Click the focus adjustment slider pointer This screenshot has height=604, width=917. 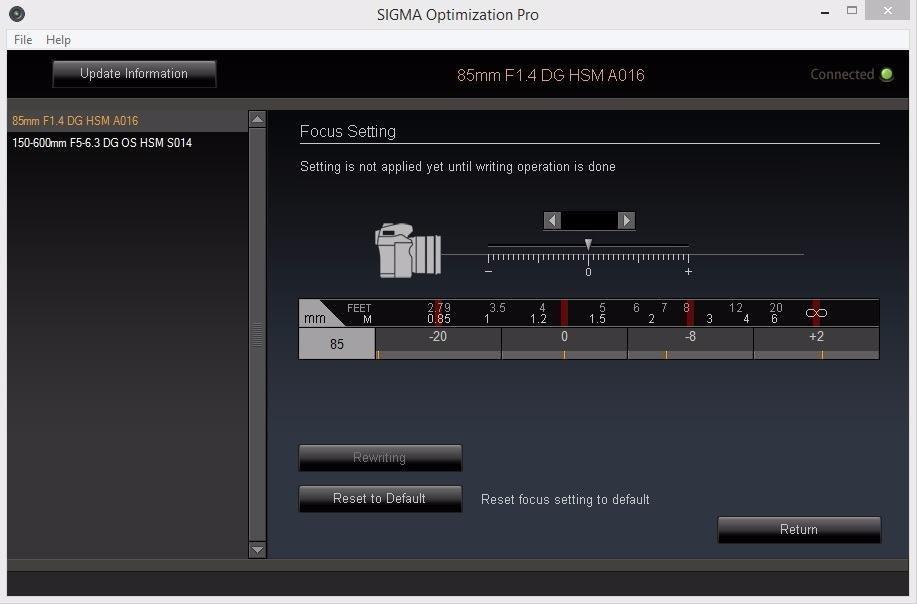point(588,244)
